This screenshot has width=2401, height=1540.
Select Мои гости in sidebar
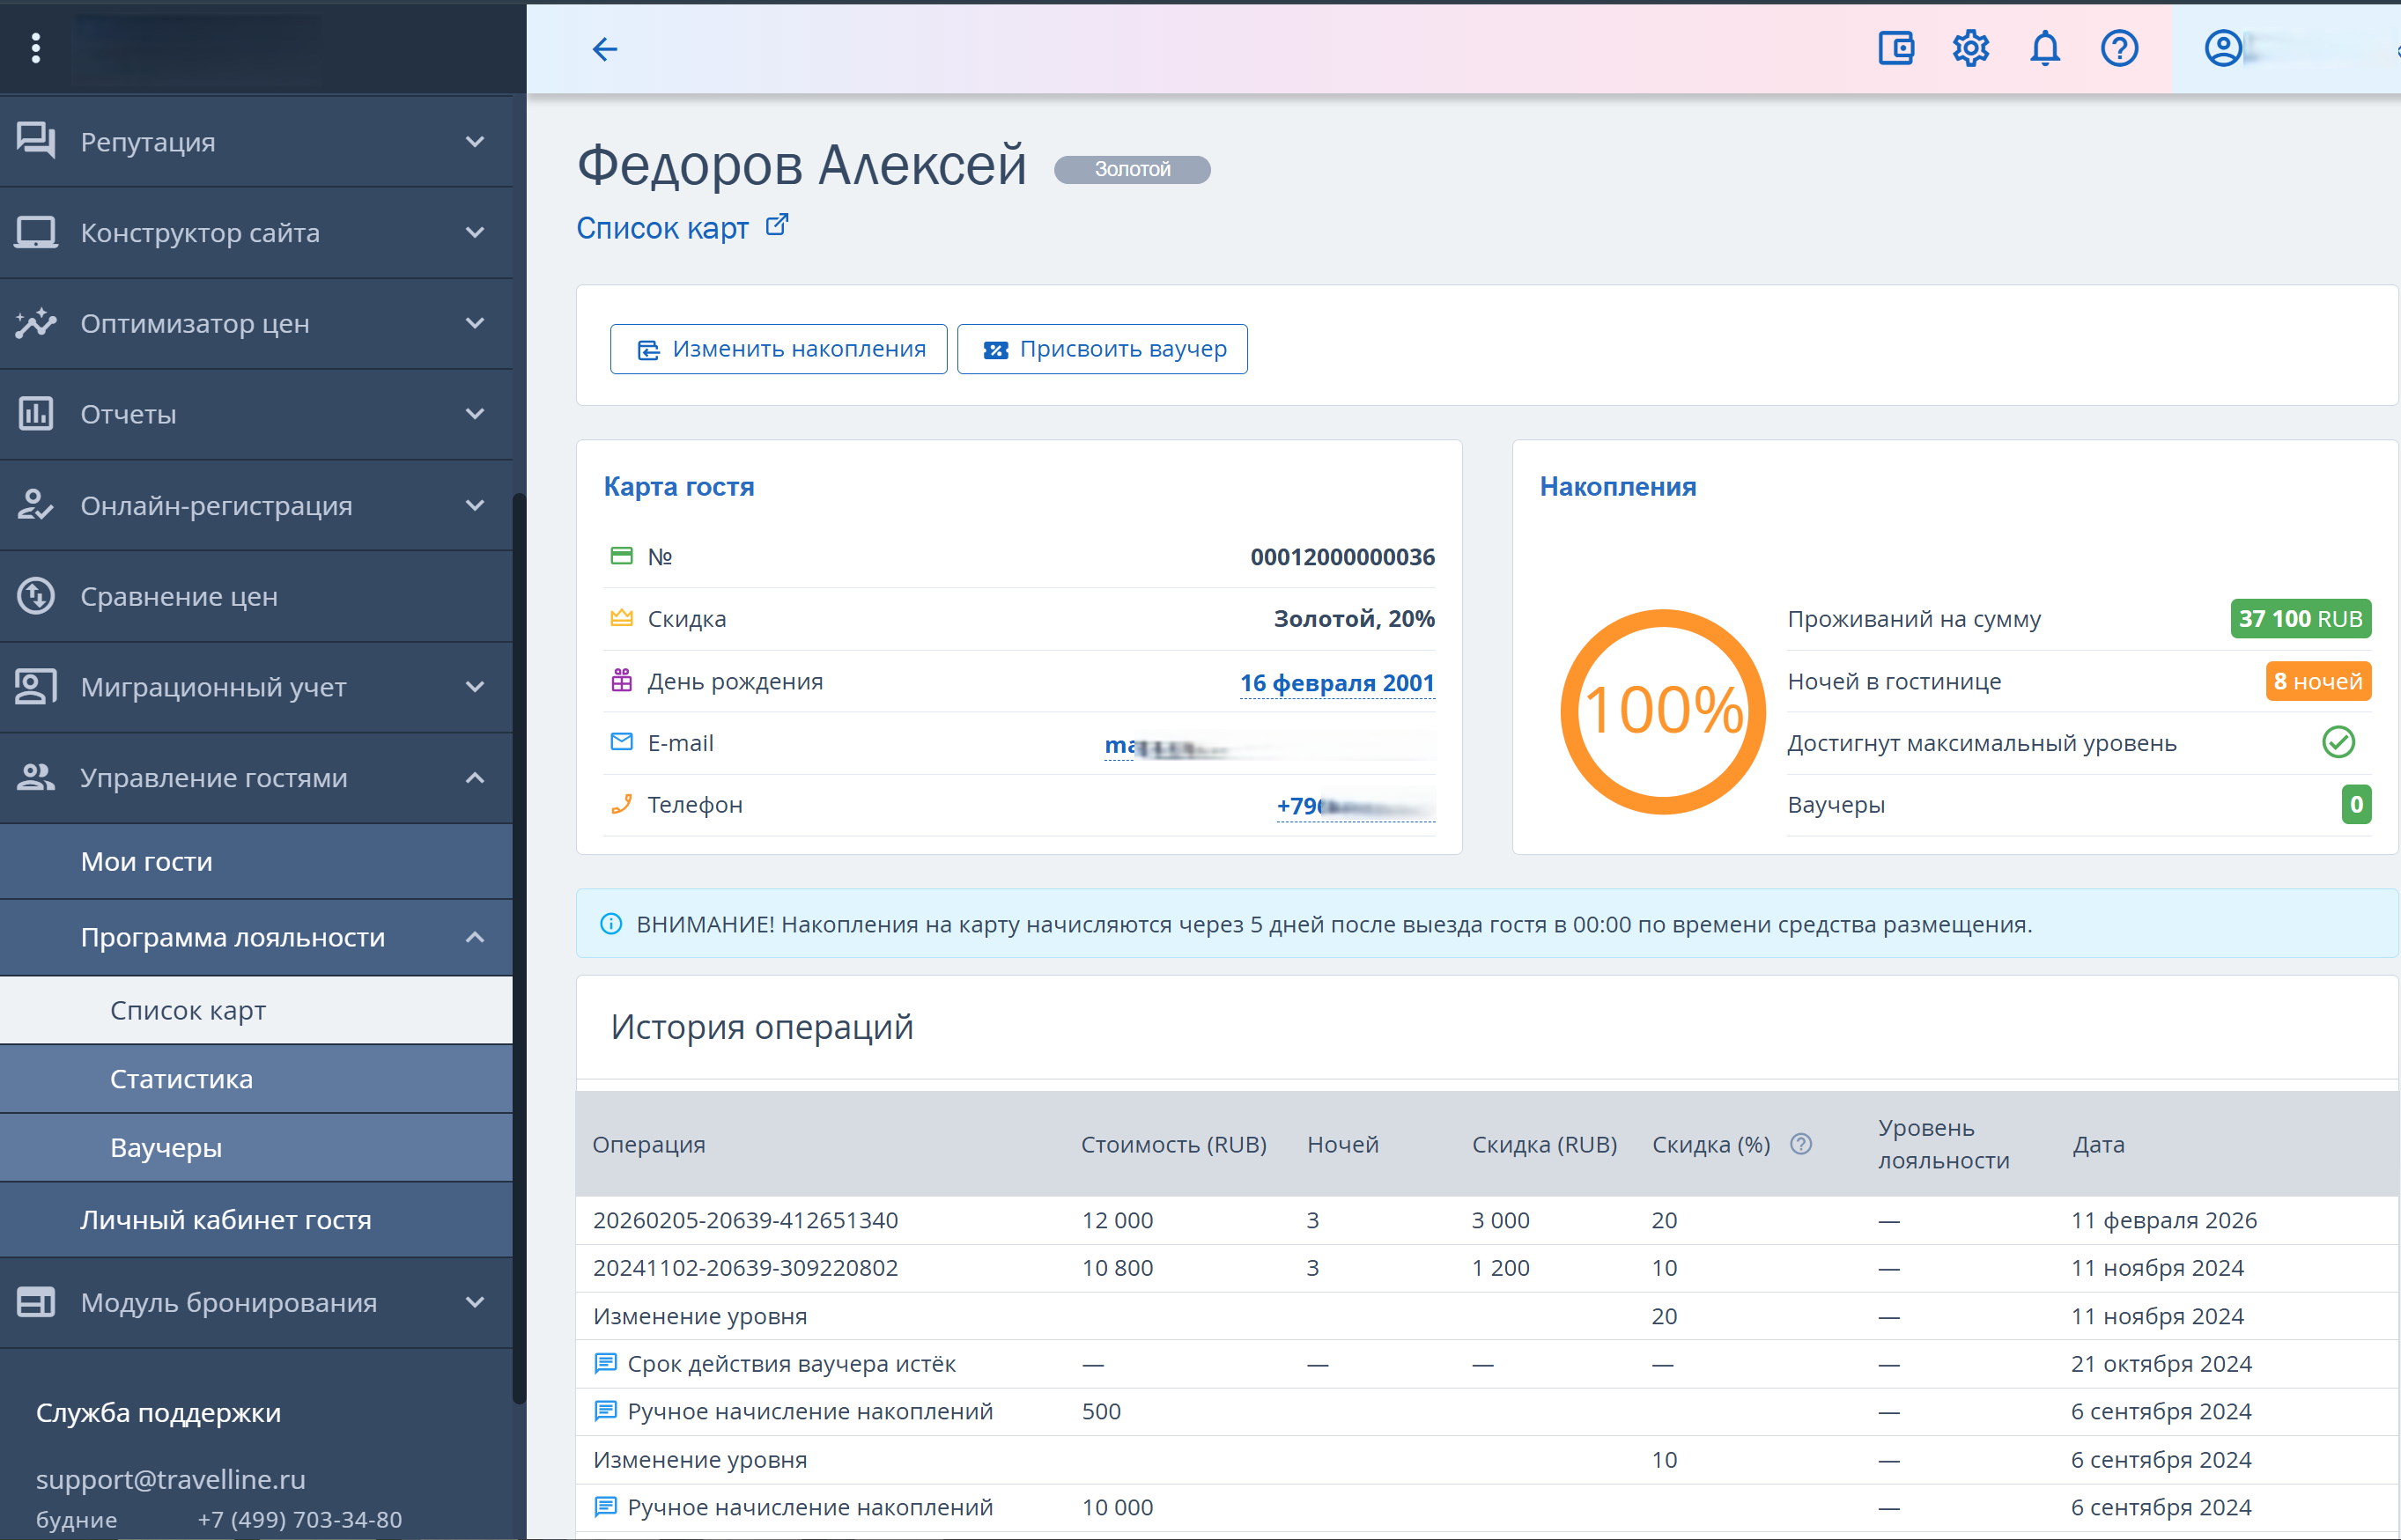[x=147, y=861]
